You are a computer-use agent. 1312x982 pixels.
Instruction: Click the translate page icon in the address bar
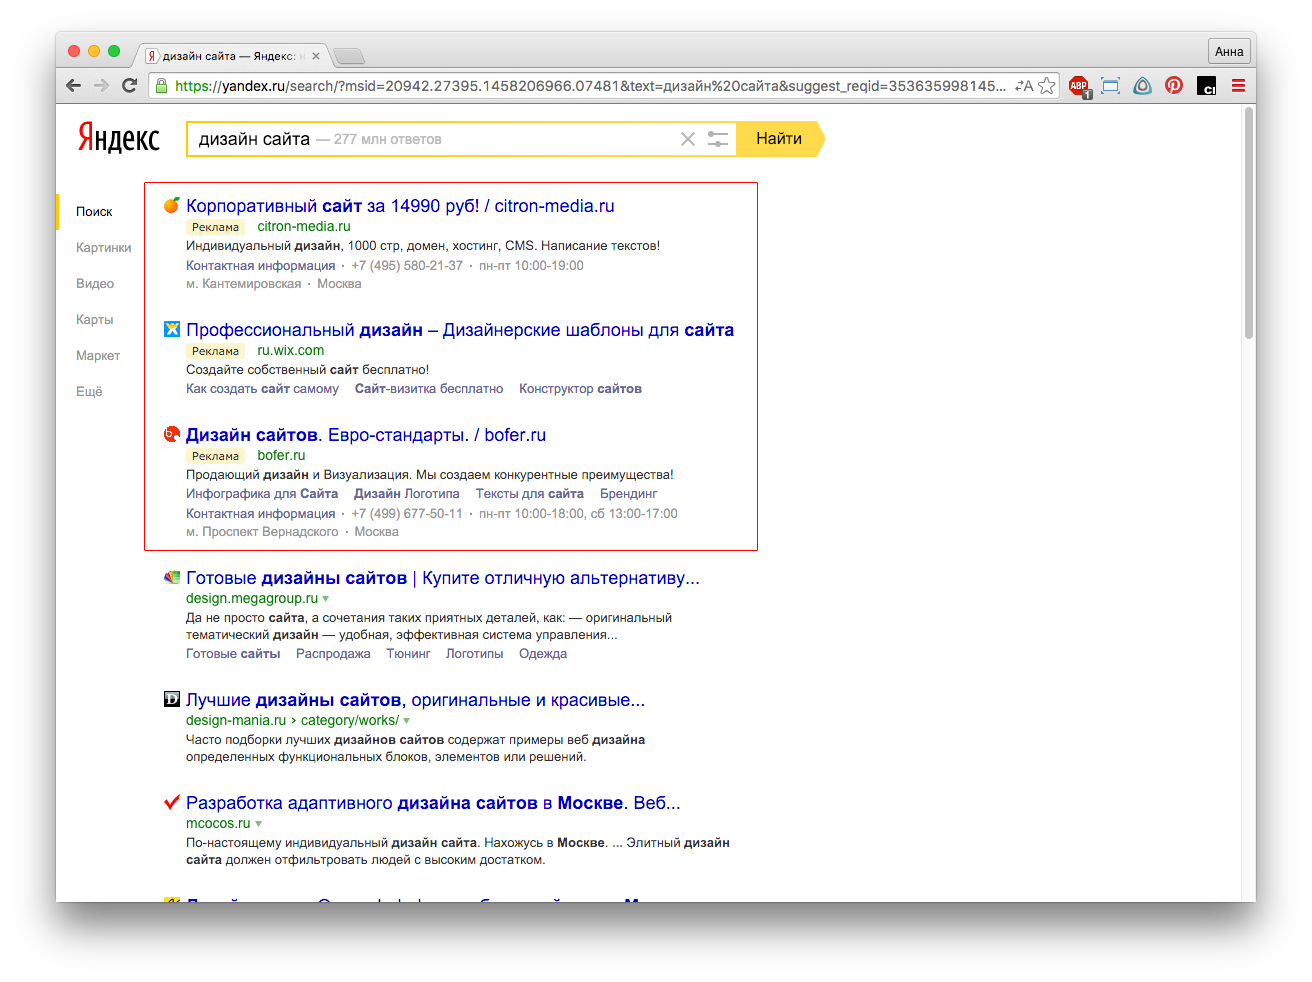tap(1024, 86)
